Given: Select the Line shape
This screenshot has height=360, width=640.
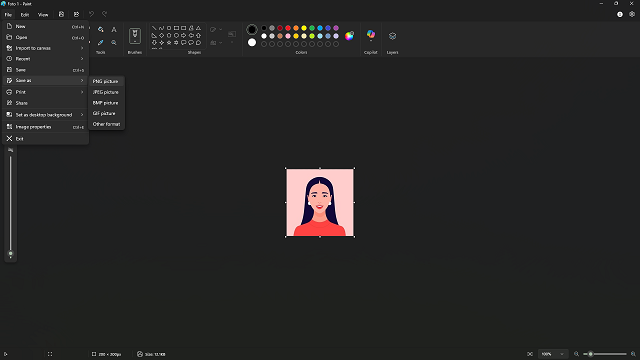Looking at the screenshot, I should [154, 28].
